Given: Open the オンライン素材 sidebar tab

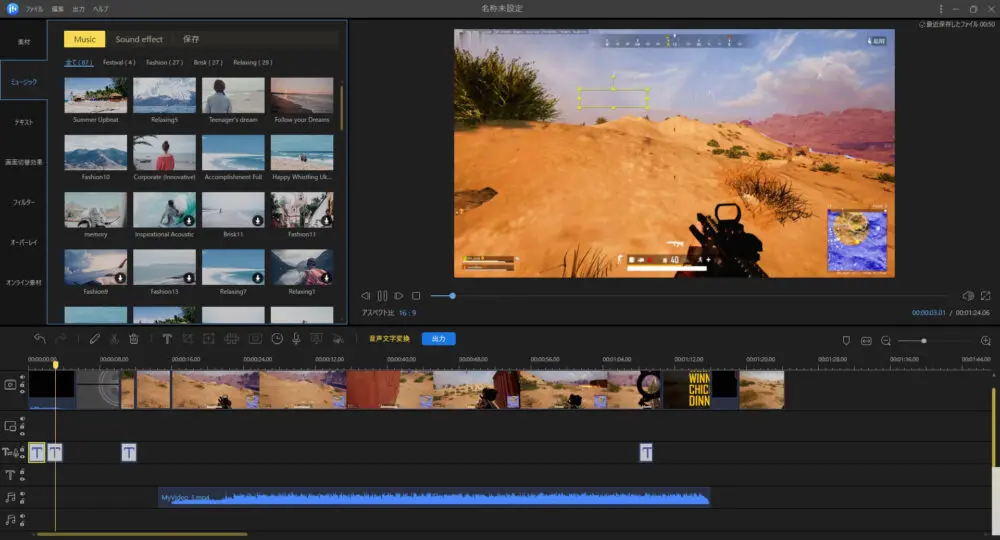Looking at the screenshot, I should pos(24,282).
